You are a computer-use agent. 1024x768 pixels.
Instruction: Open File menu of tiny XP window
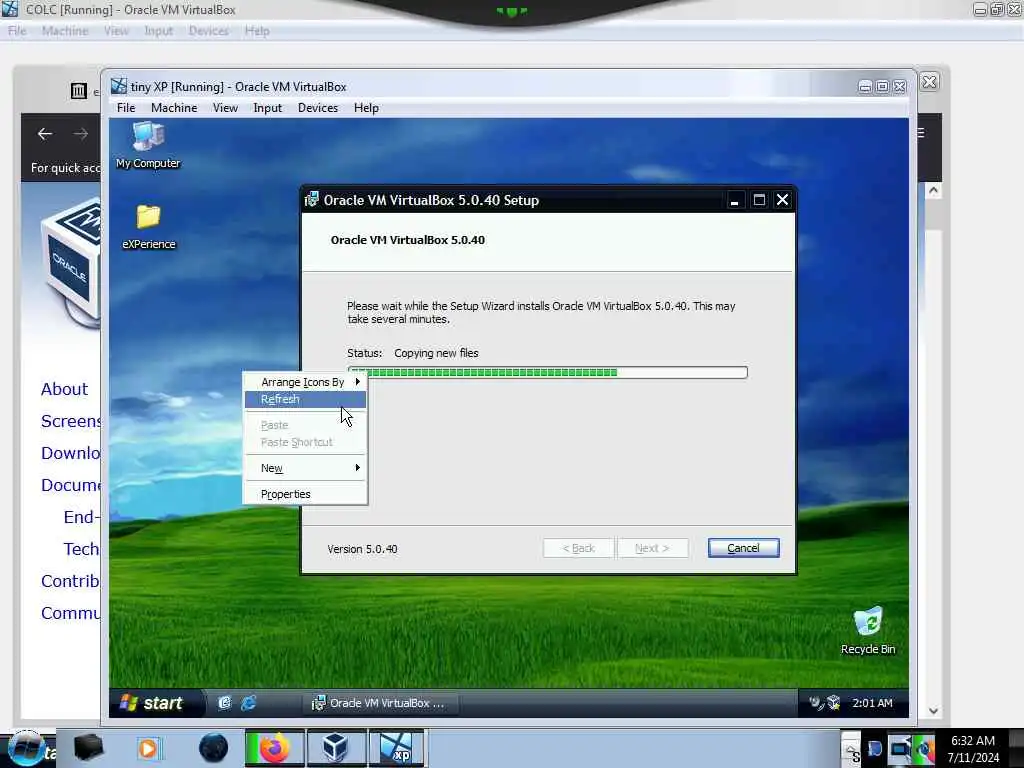pyautogui.click(x=126, y=108)
